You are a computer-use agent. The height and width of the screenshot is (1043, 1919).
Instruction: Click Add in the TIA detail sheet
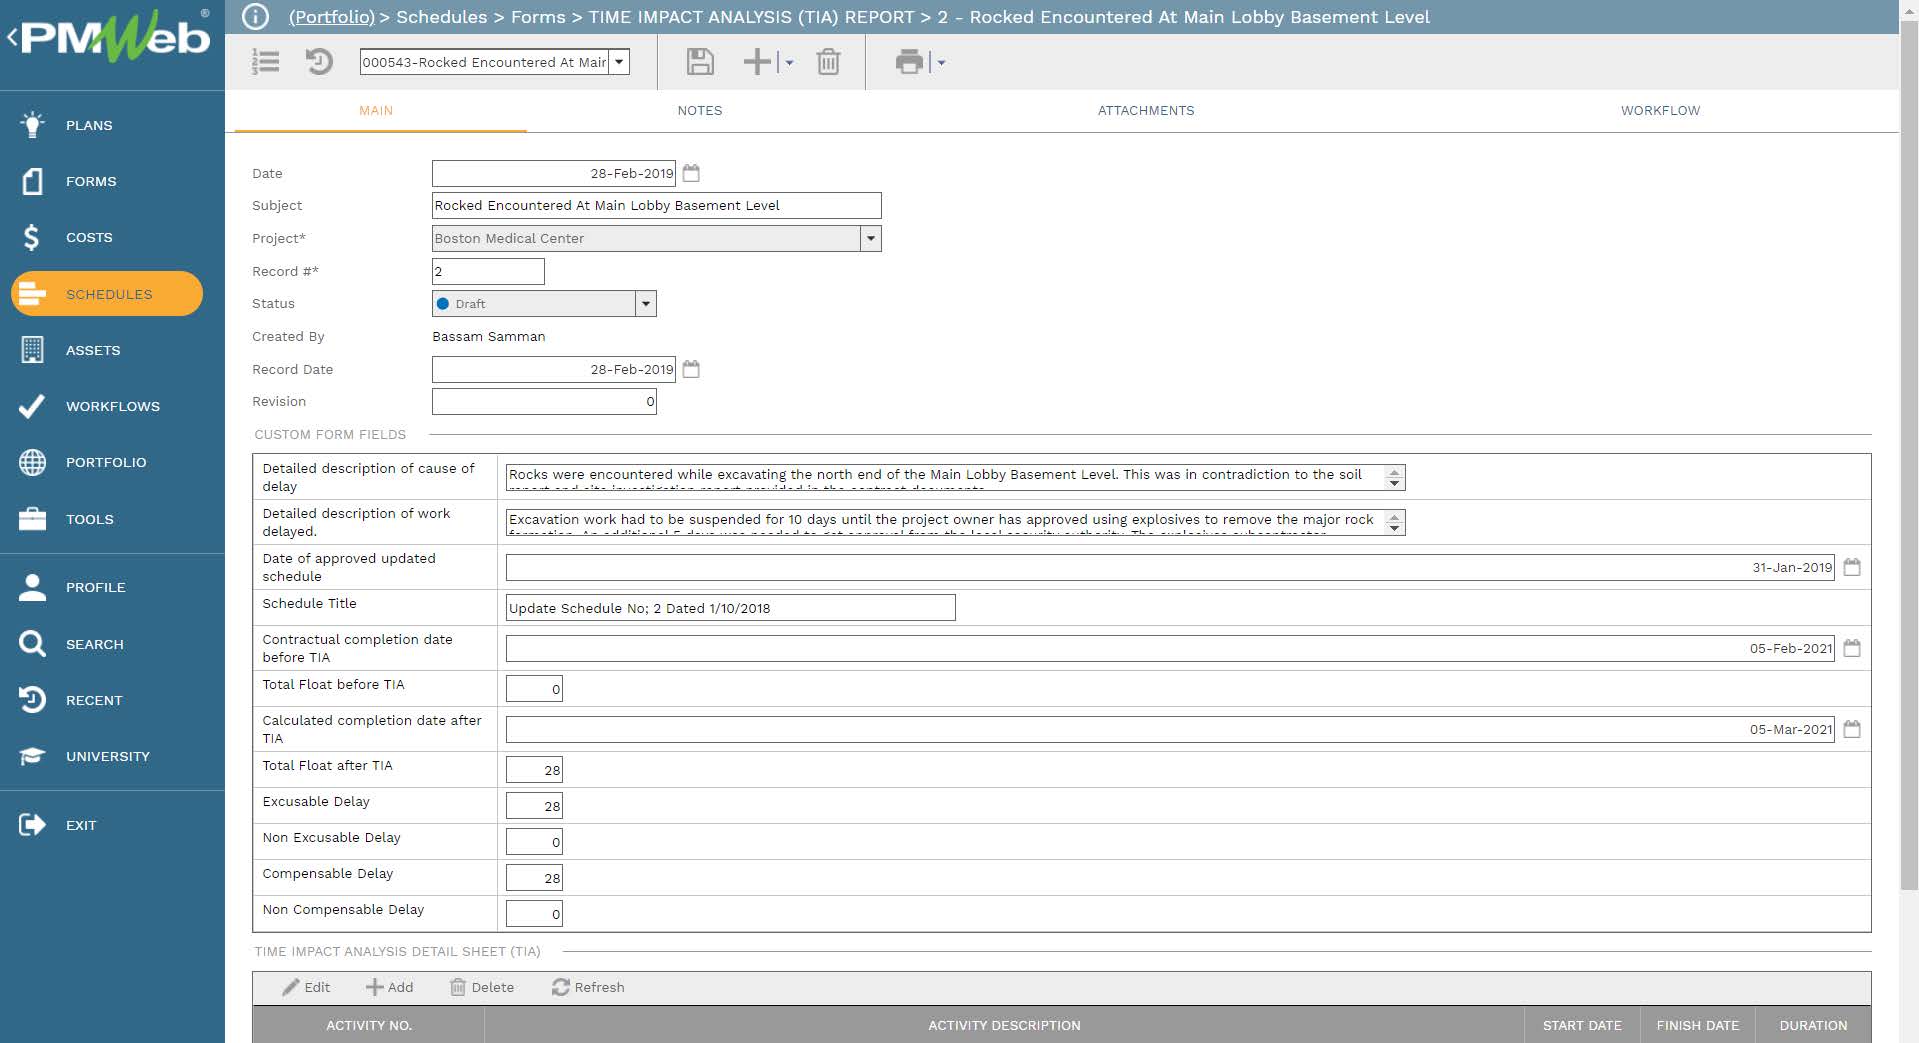(389, 987)
